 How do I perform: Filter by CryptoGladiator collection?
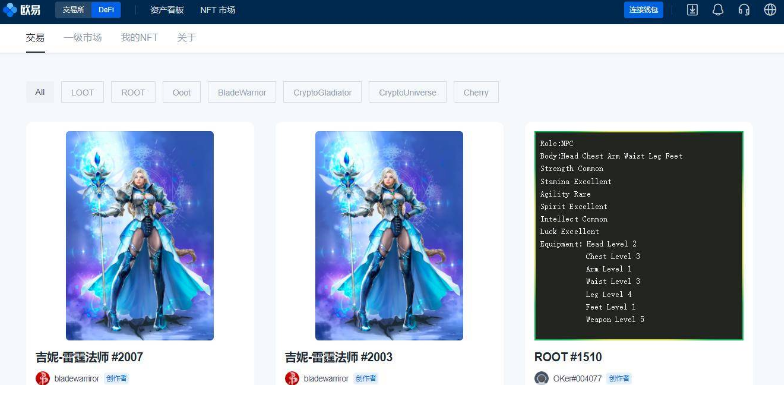322,92
